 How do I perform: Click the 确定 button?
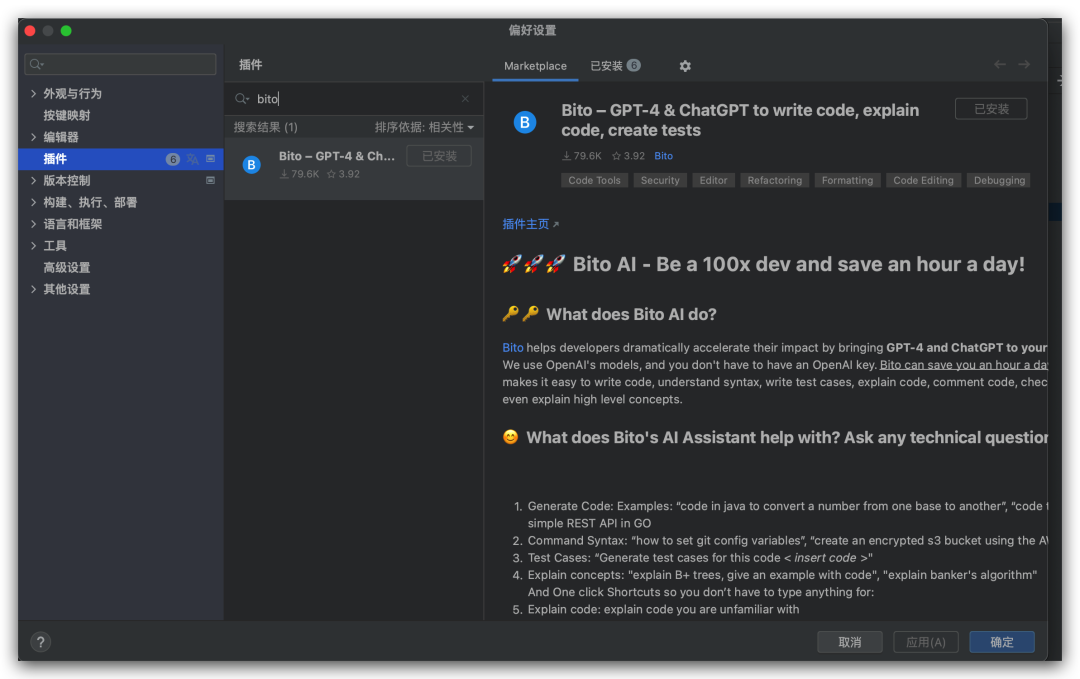click(x=1001, y=642)
